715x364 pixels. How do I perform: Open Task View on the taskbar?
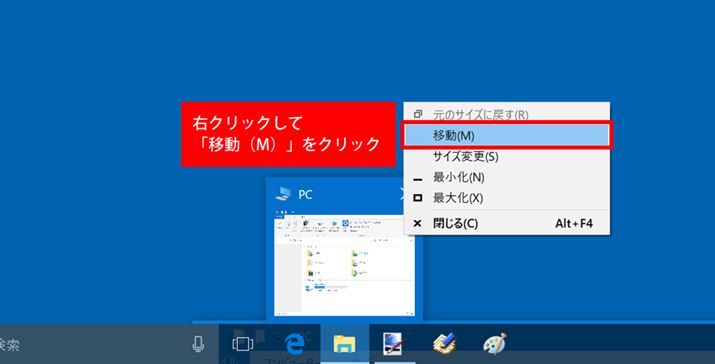point(243,344)
